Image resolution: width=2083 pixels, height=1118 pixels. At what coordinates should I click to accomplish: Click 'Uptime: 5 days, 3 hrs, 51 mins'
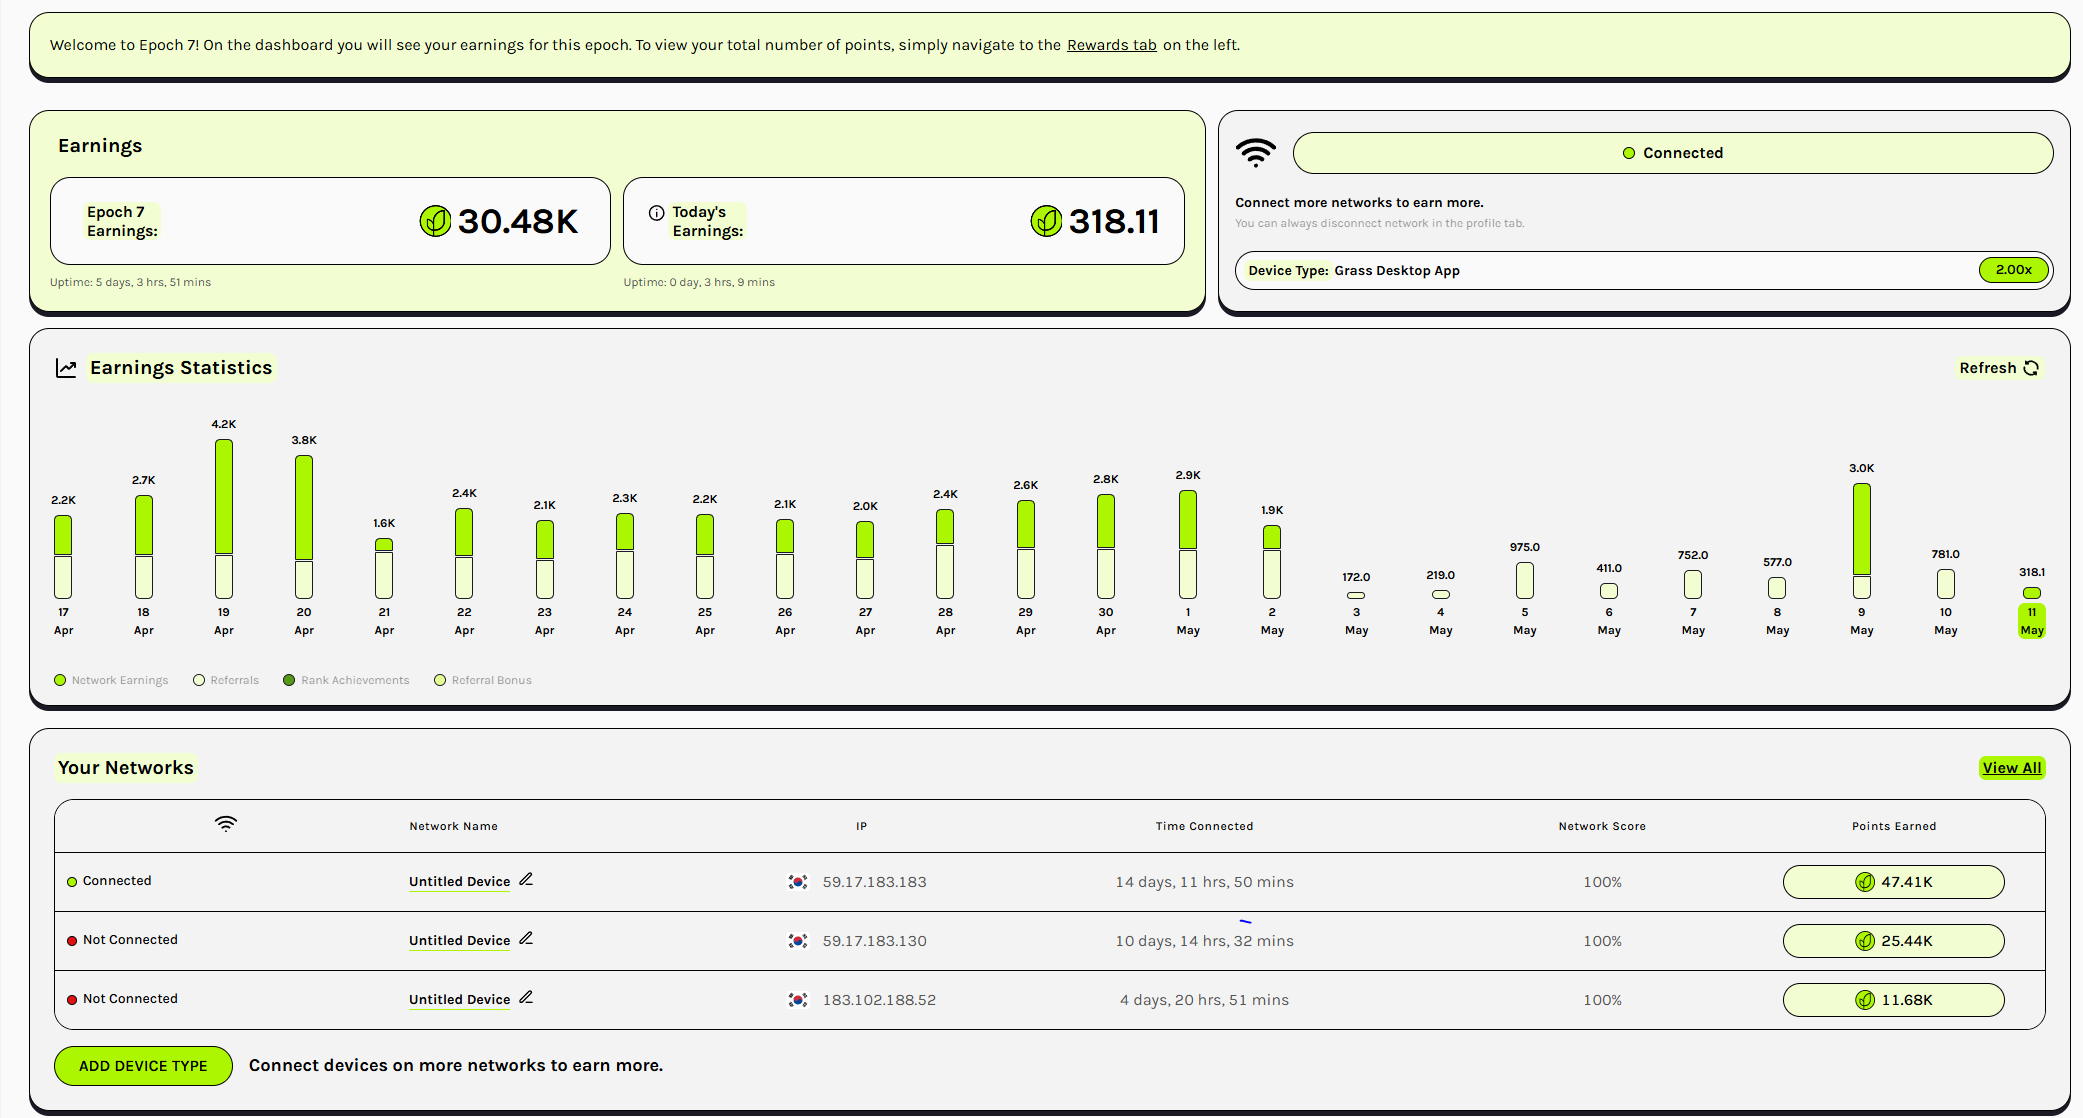coord(130,282)
